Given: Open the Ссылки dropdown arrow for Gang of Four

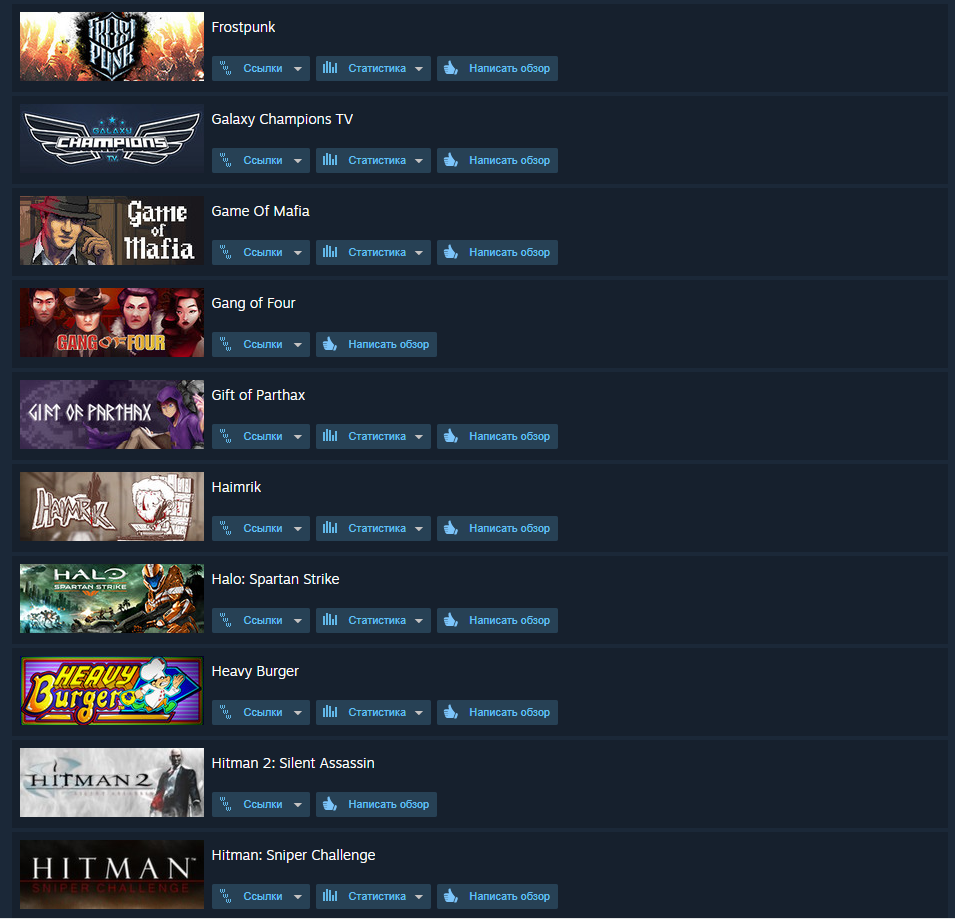Looking at the screenshot, I should (298, 345).
